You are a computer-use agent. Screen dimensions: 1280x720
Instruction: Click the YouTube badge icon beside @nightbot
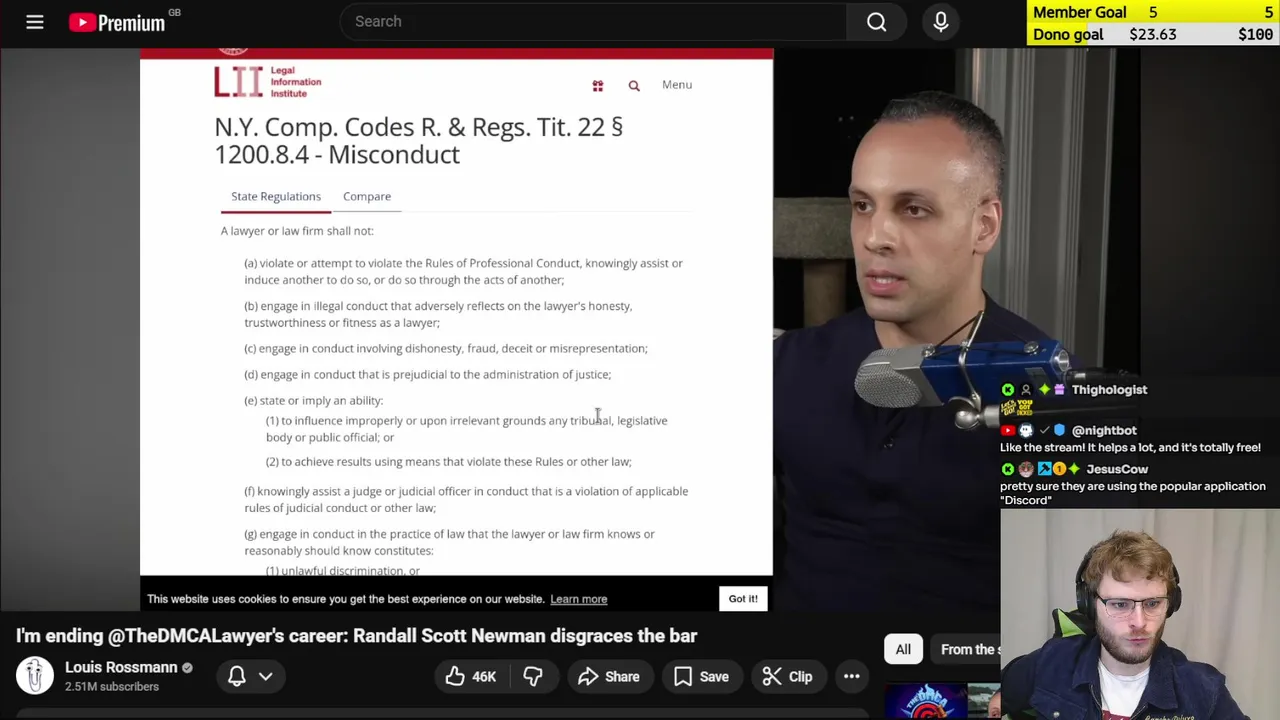point(1008,431)
